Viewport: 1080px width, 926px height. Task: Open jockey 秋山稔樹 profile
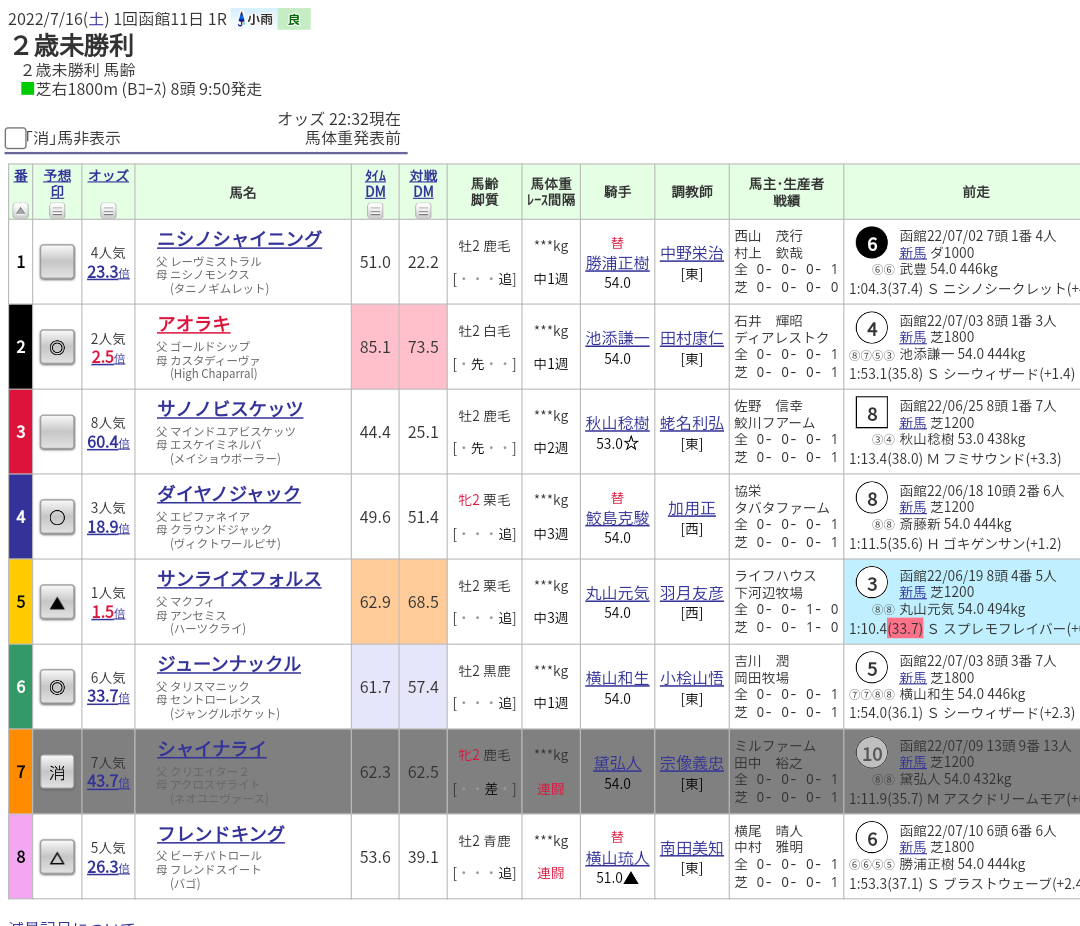617,423
